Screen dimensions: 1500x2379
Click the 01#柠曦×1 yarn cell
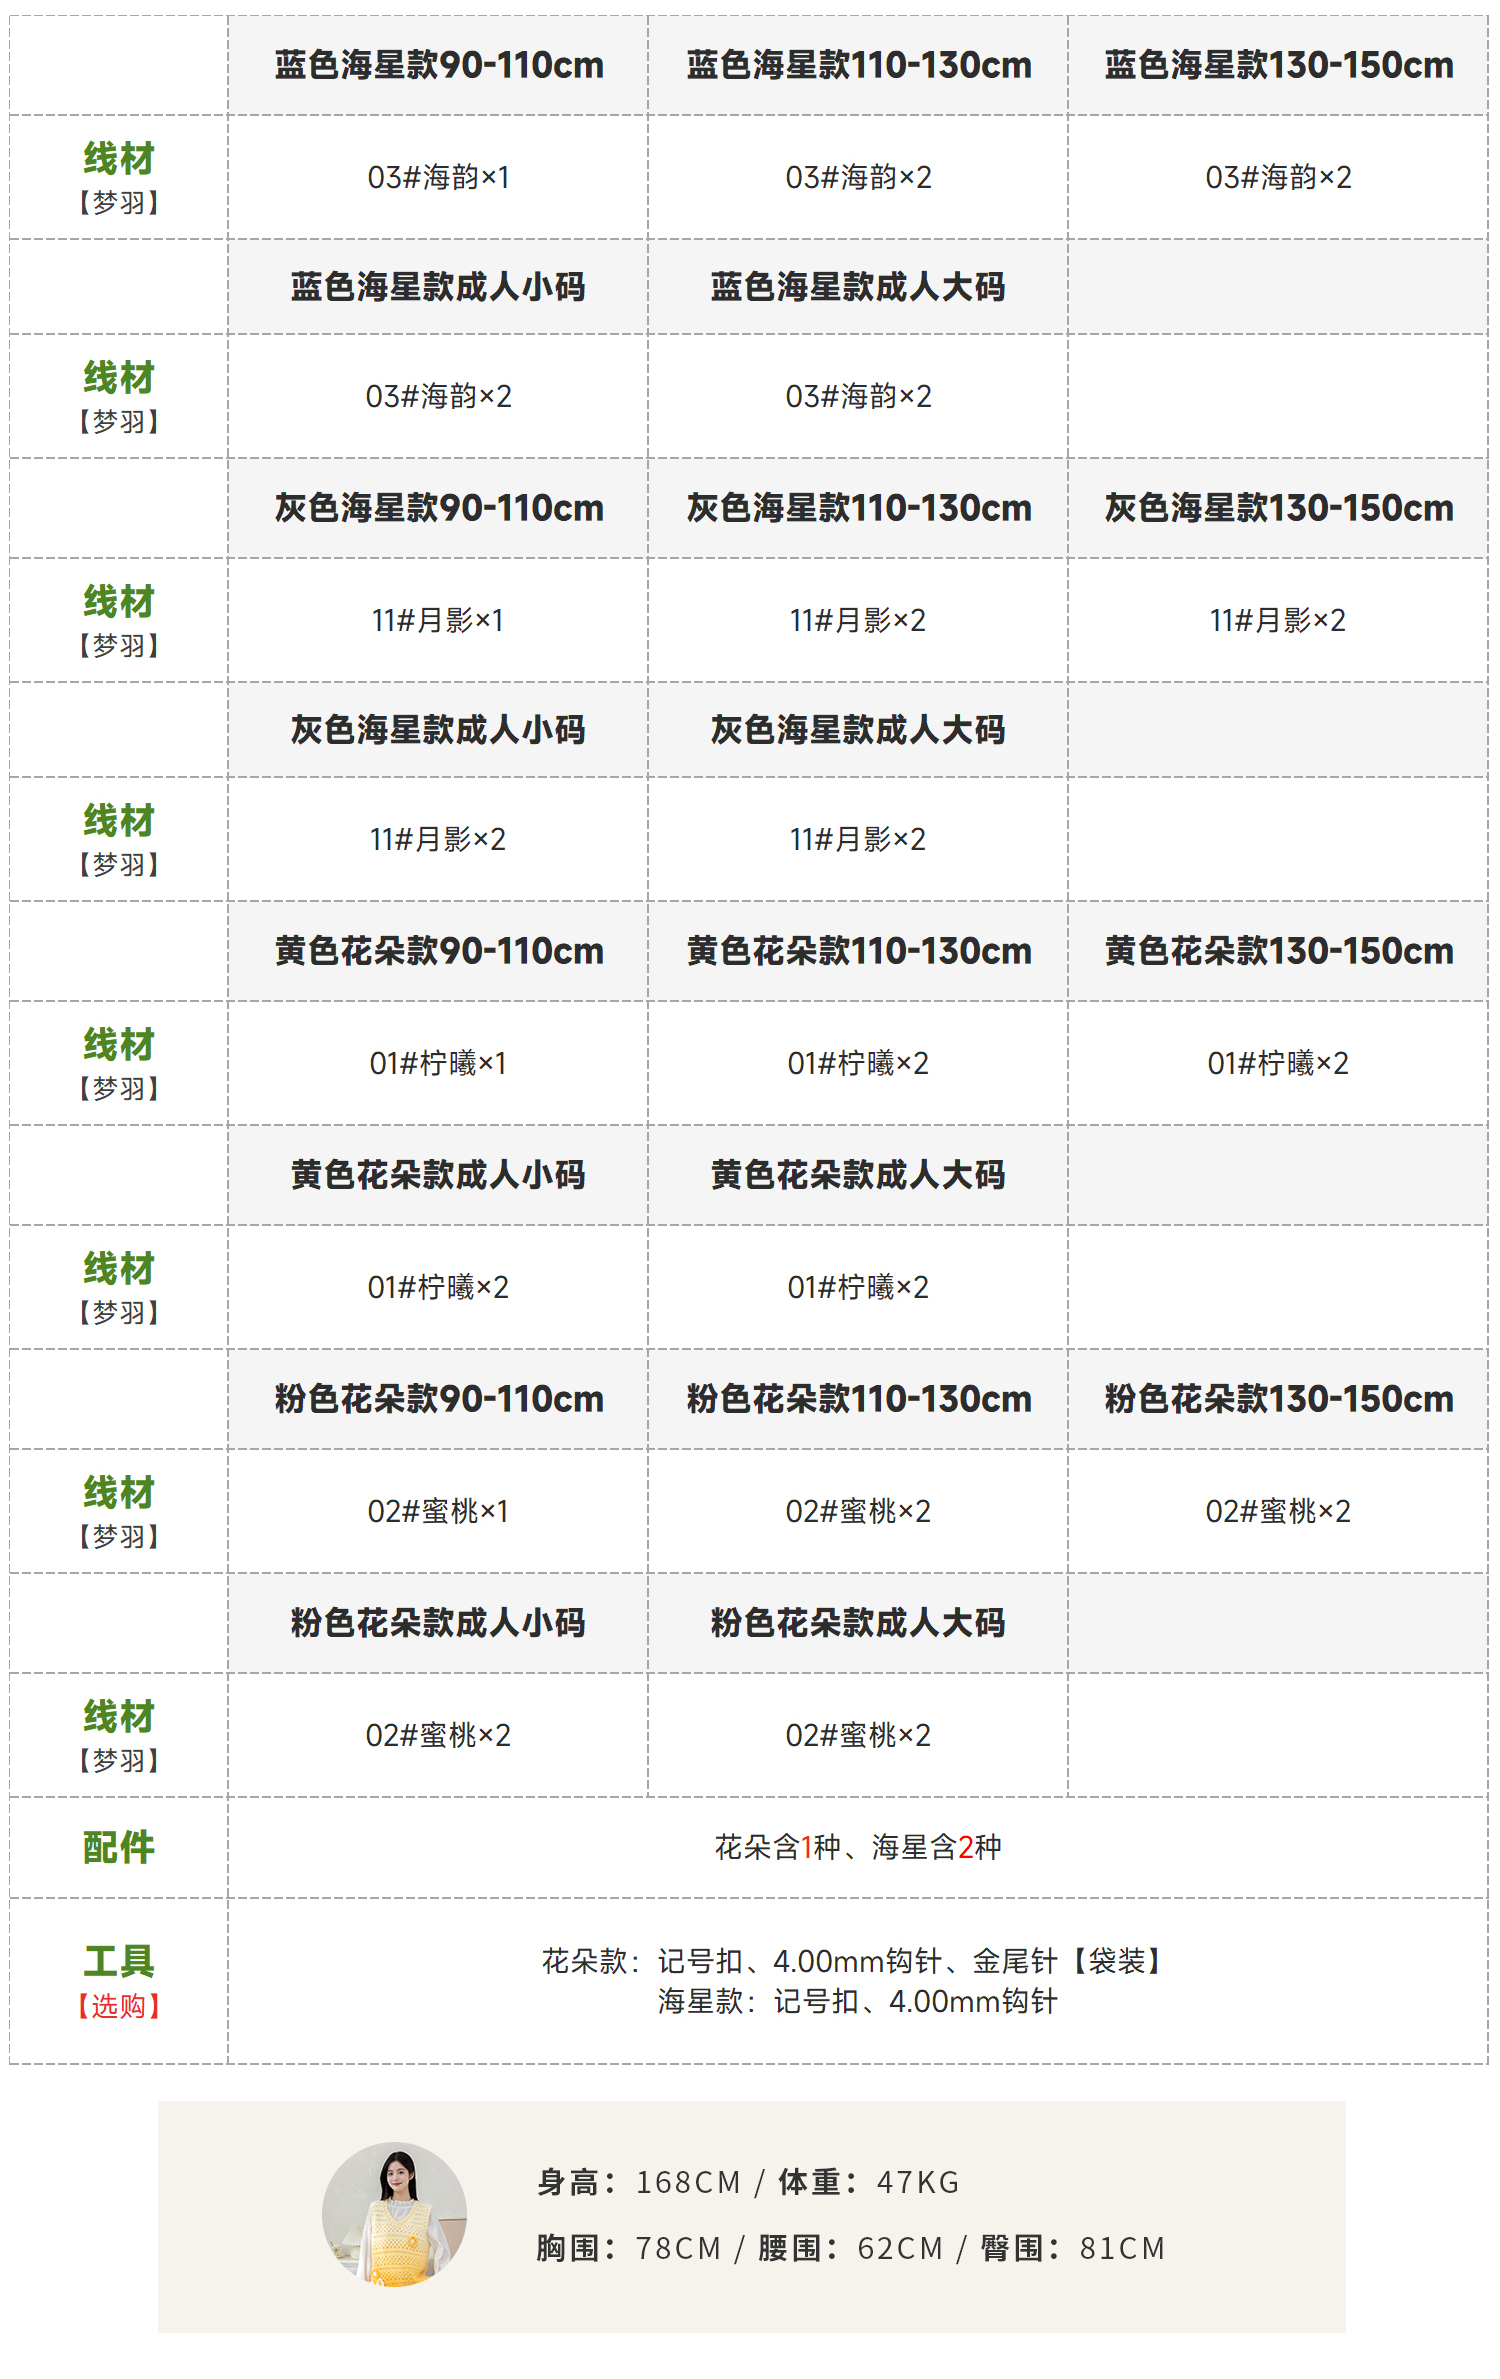pos(438,1064)
